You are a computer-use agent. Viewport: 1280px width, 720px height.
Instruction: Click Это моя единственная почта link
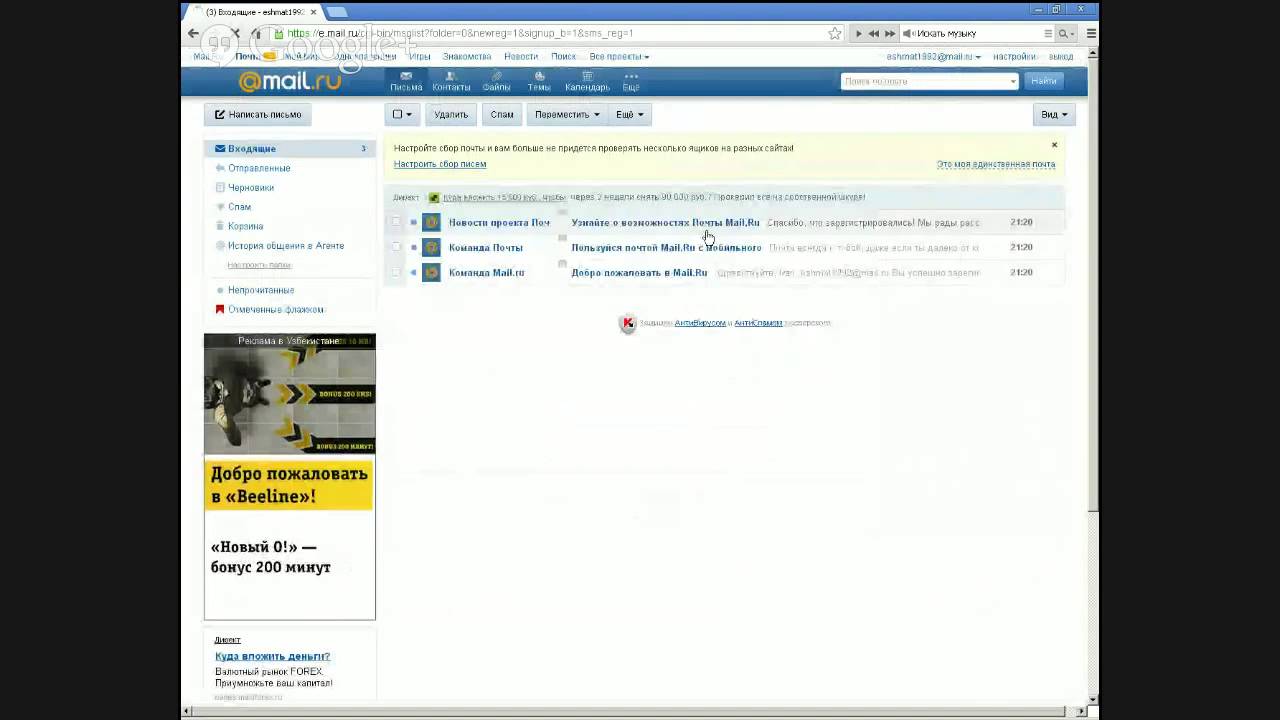pos(996,164)
